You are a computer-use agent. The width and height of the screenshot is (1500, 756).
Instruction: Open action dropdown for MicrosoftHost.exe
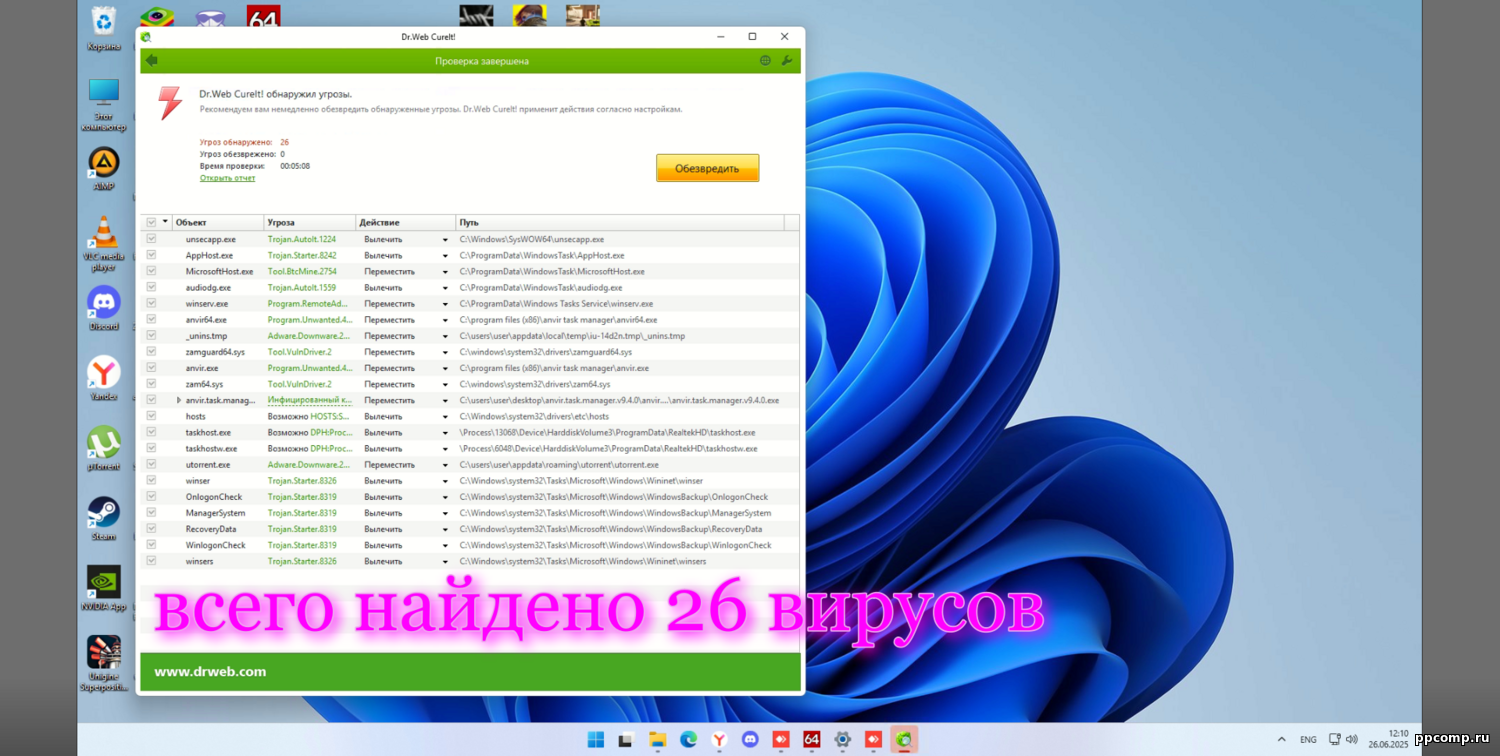445,272
